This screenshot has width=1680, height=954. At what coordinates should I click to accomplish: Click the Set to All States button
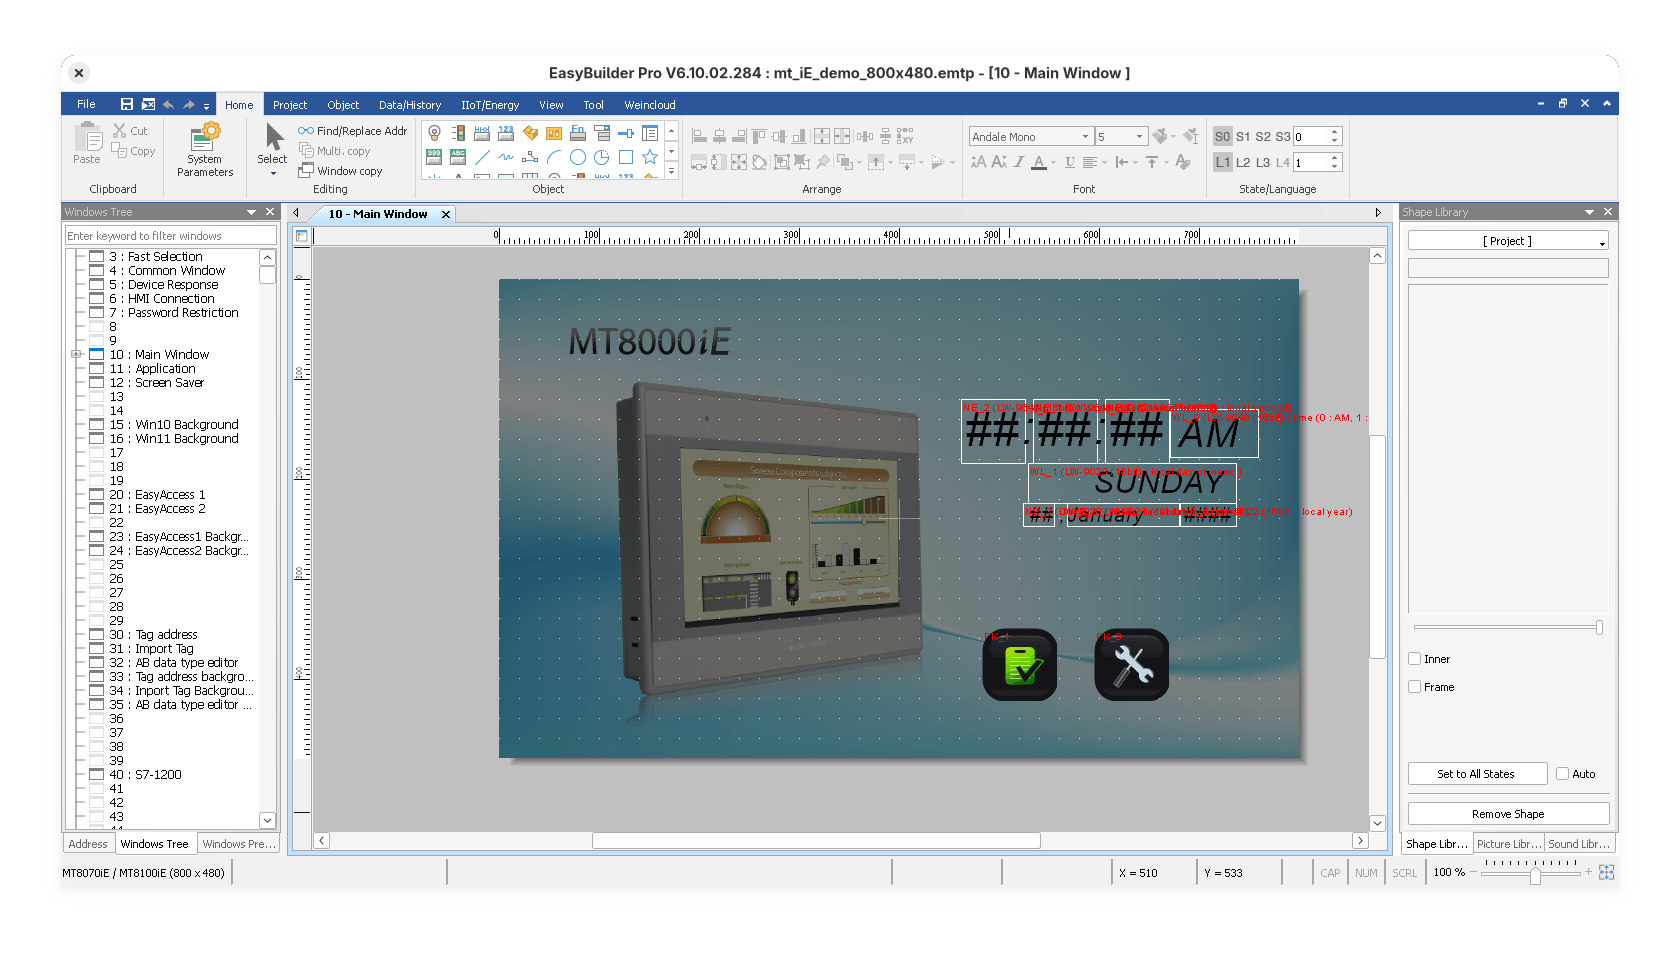click(1475, 774)
